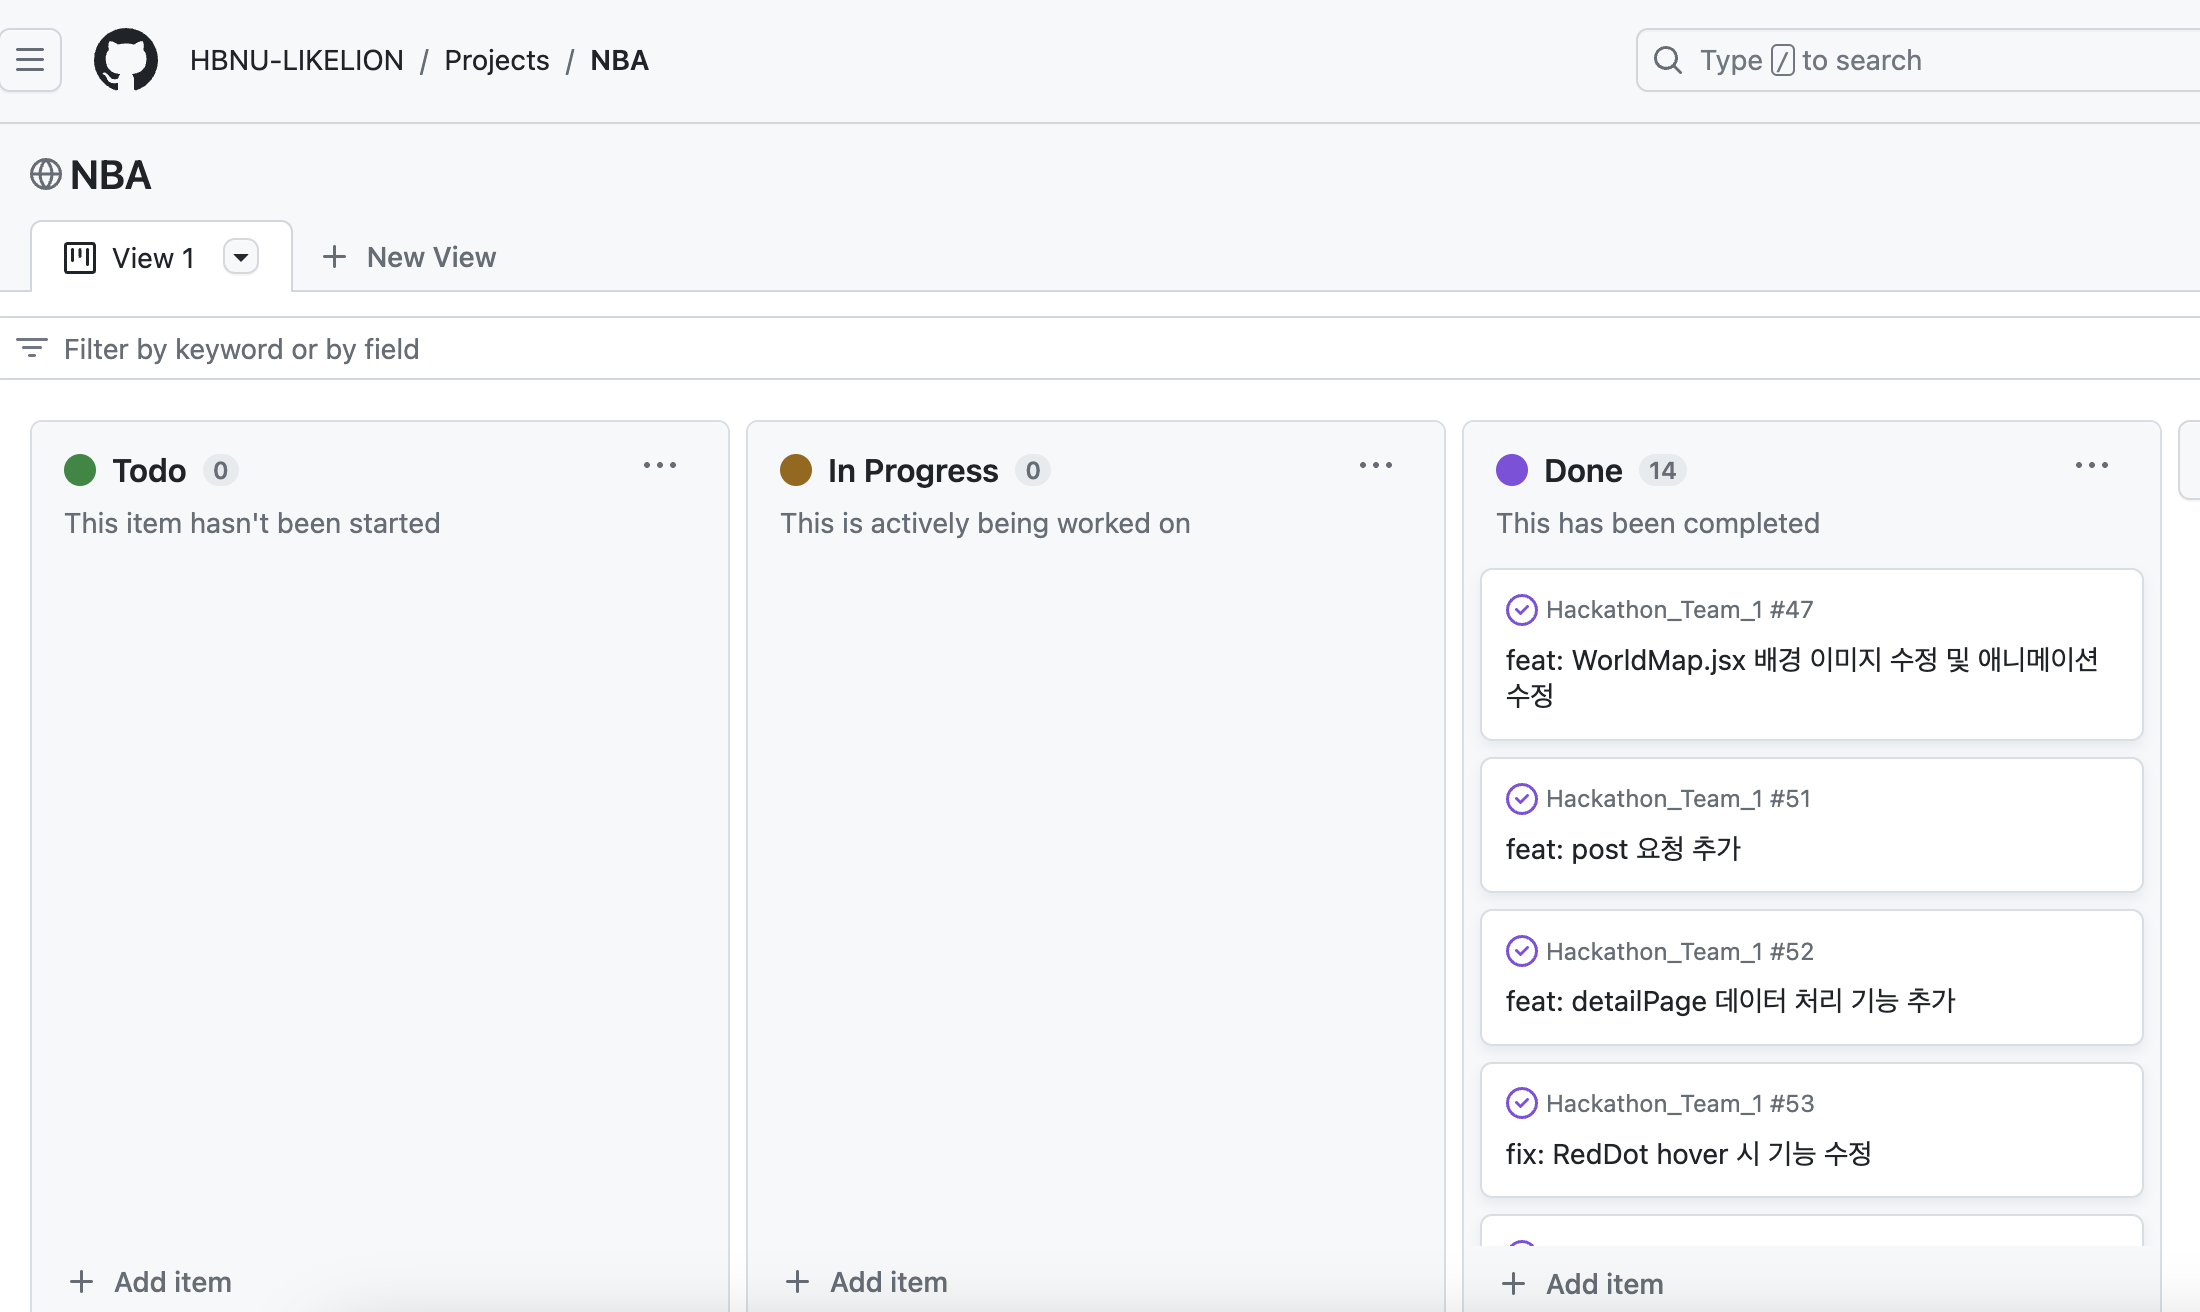Image resolution: width=2200 pixels, height=1312 pixels.
Task: Click the board icon on View 1 tab
Action: coord(80,258)
